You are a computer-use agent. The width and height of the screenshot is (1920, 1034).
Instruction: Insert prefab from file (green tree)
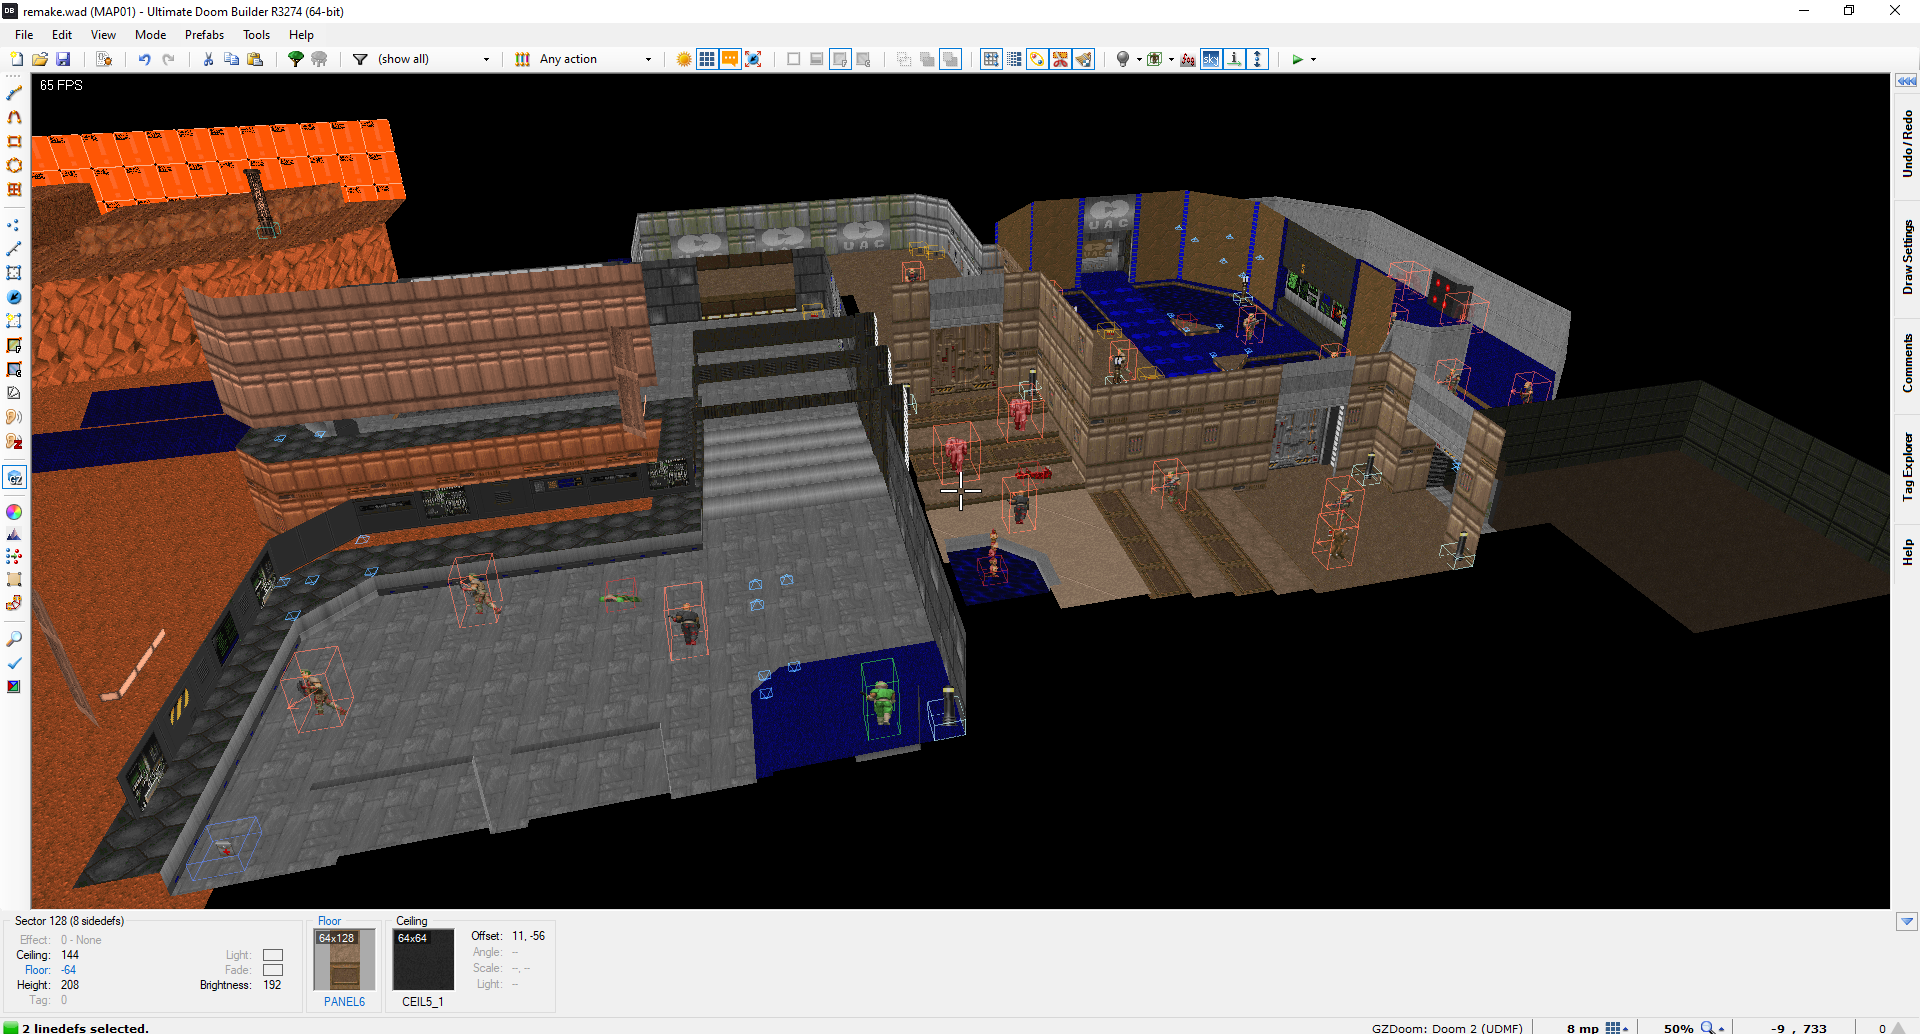pyautogui.click(x=296, y=59)
